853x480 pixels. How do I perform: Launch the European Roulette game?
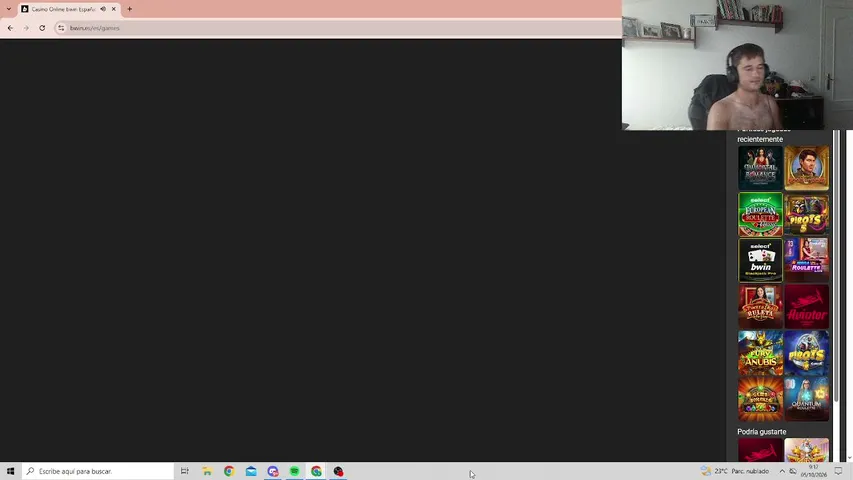760,214
